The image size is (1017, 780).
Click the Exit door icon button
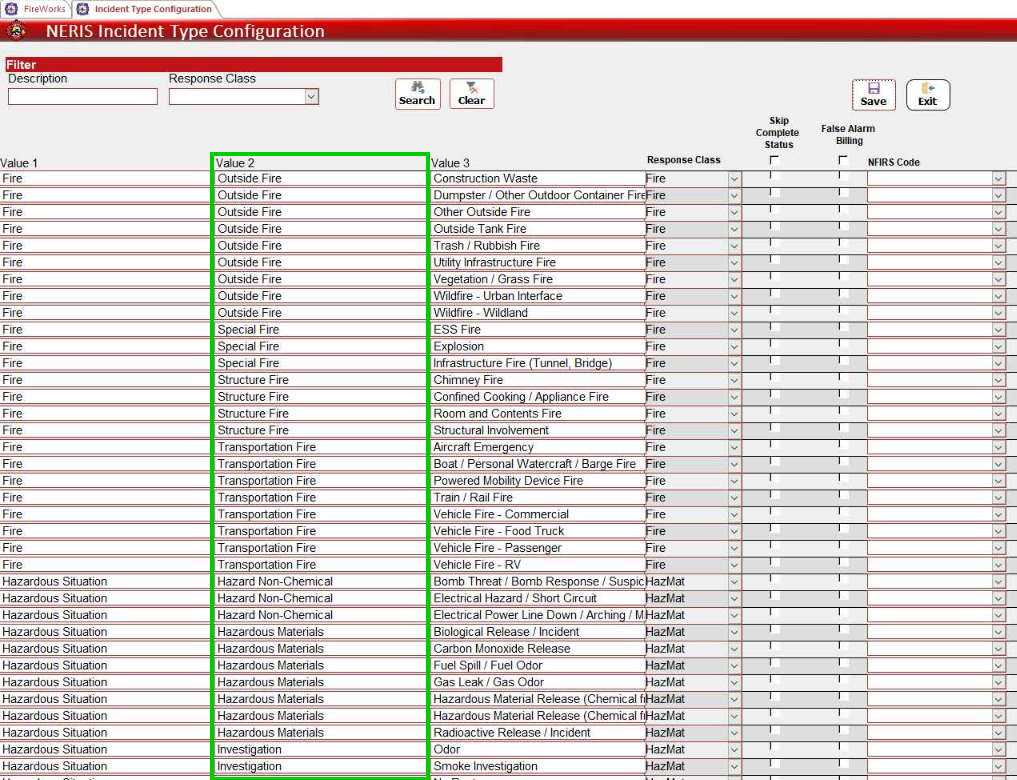[928, 94]
